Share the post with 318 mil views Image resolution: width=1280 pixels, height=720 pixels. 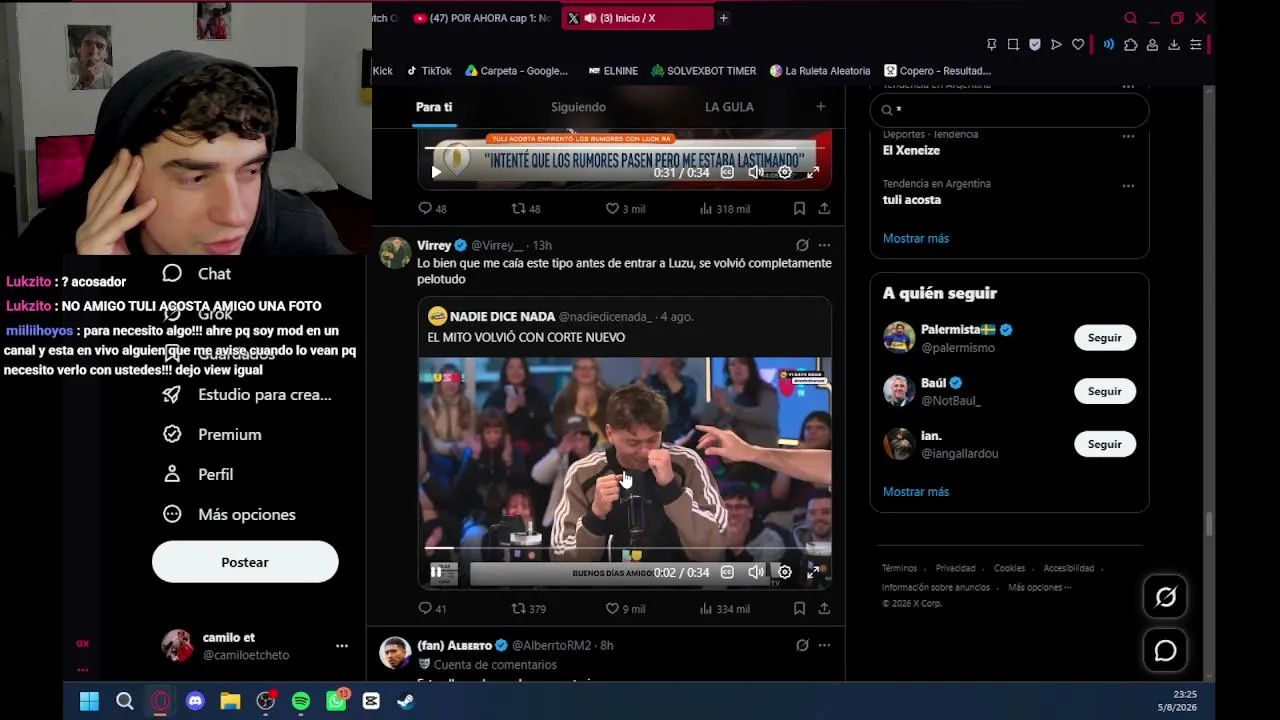click(824, 208)
